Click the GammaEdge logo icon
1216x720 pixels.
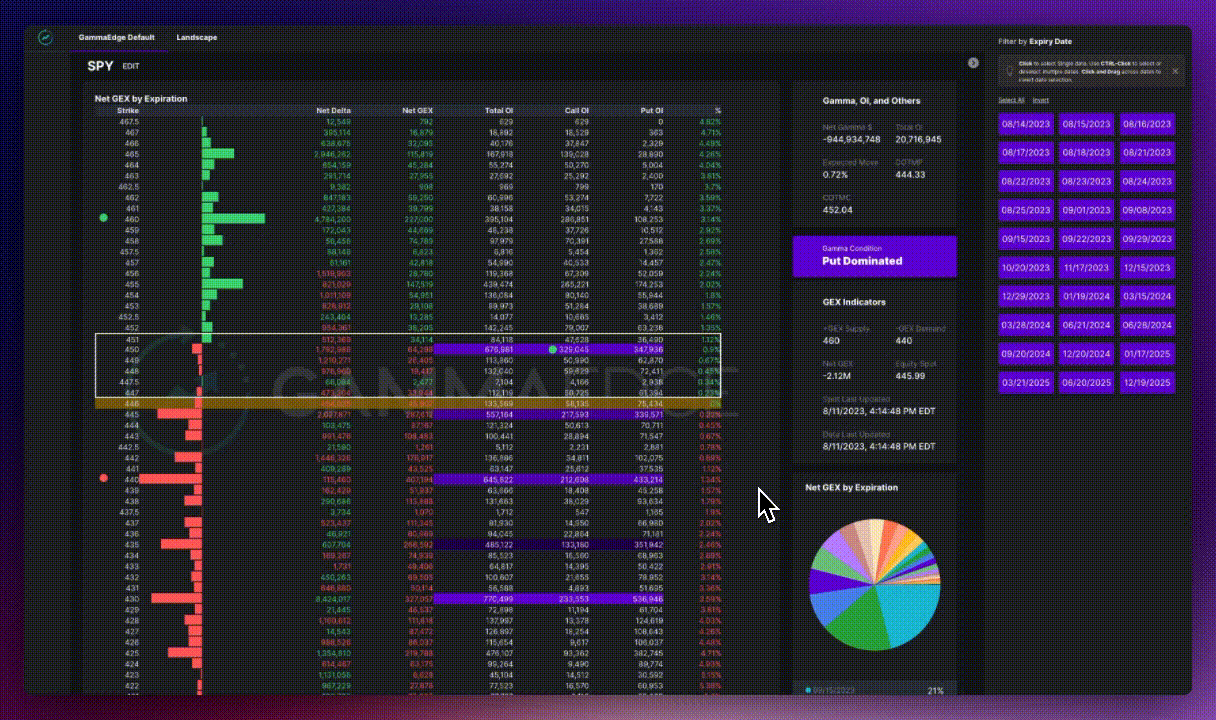(x=45, y=38)
